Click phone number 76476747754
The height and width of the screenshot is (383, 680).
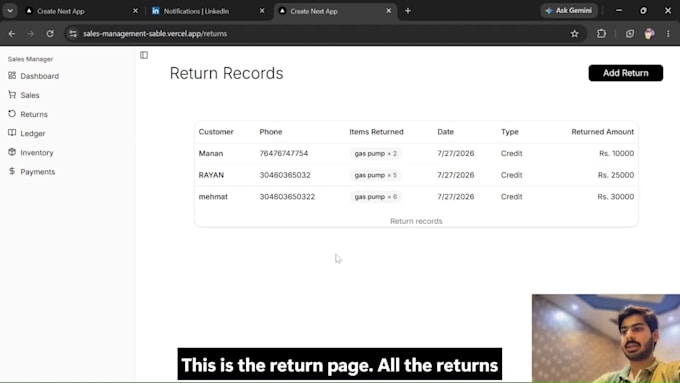tap(284, 154)
